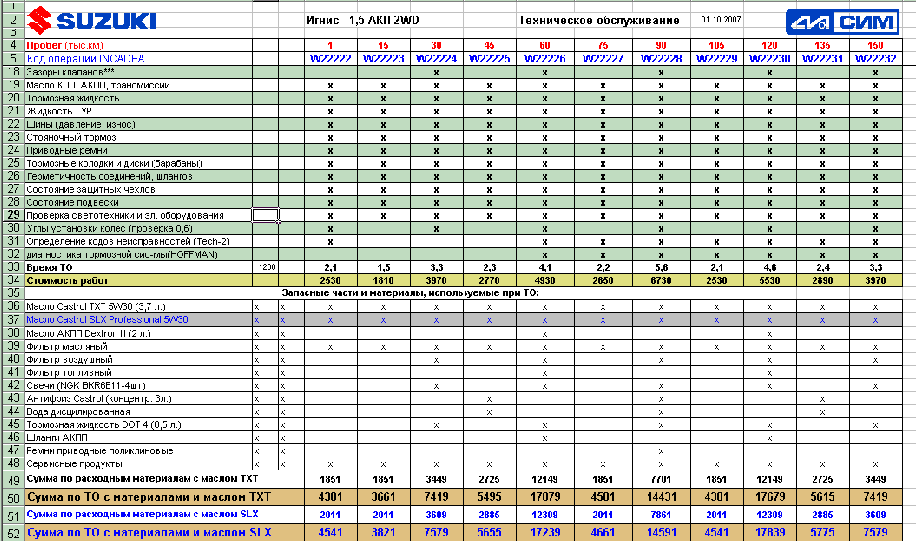916x541 pixels.
Task: Select operation code W22232
Action: [x=875, y=58]
